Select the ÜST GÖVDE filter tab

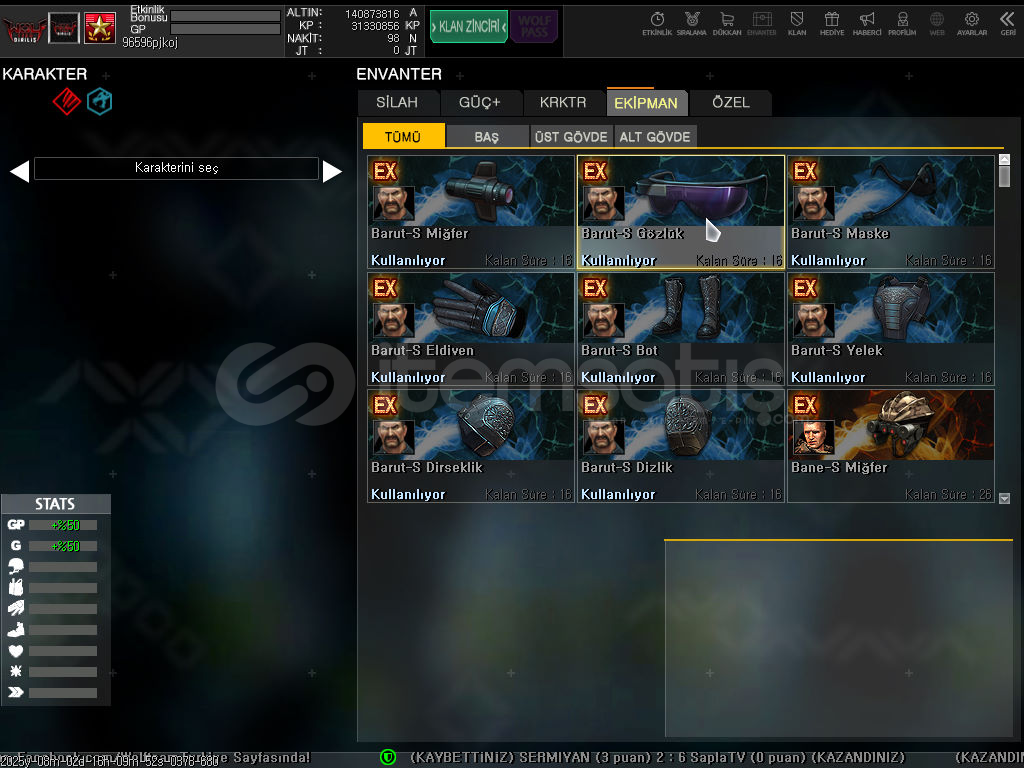pos(571,136)
